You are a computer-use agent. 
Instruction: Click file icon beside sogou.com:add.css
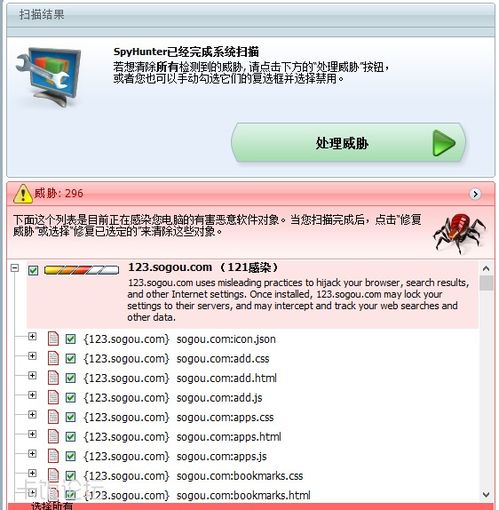[x=53, y=358]
